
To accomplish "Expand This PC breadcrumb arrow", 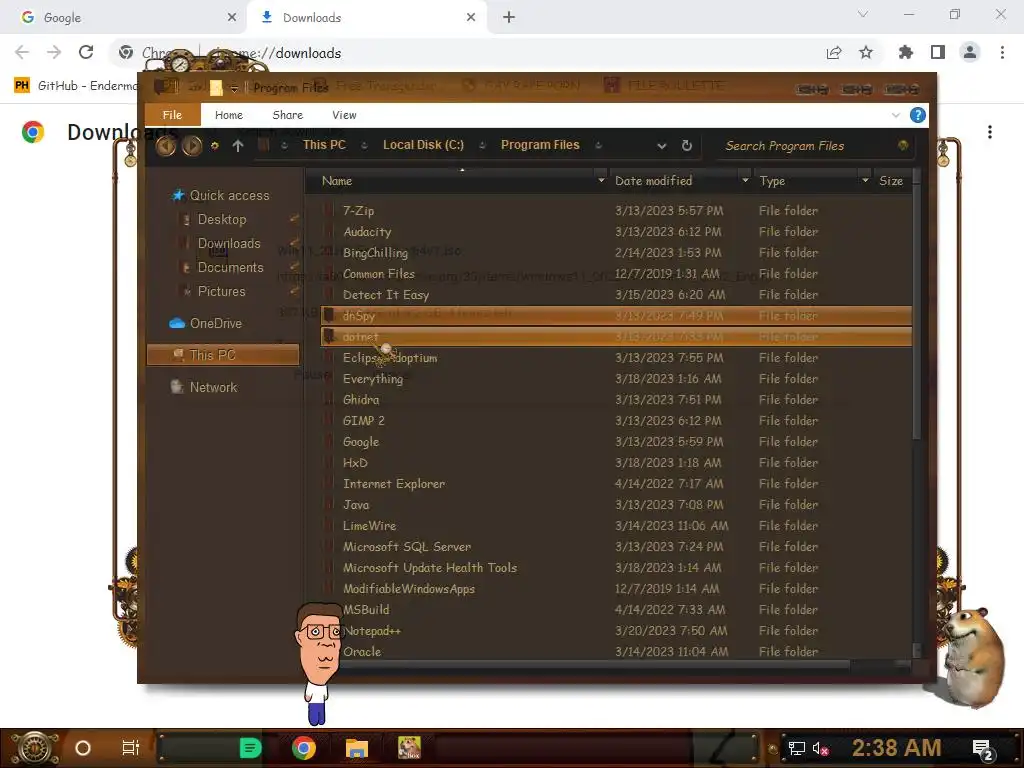I will [364, 146].
